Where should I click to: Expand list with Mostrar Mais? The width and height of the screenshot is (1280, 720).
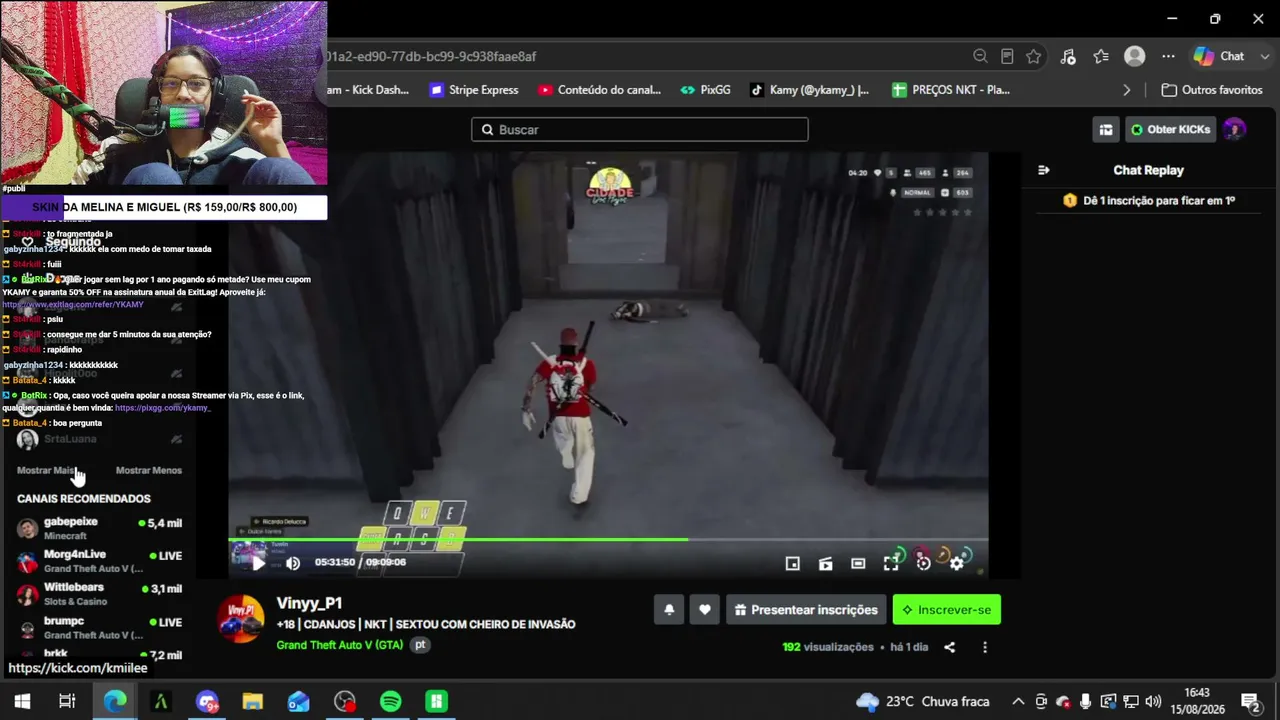[x=46, y=470]
